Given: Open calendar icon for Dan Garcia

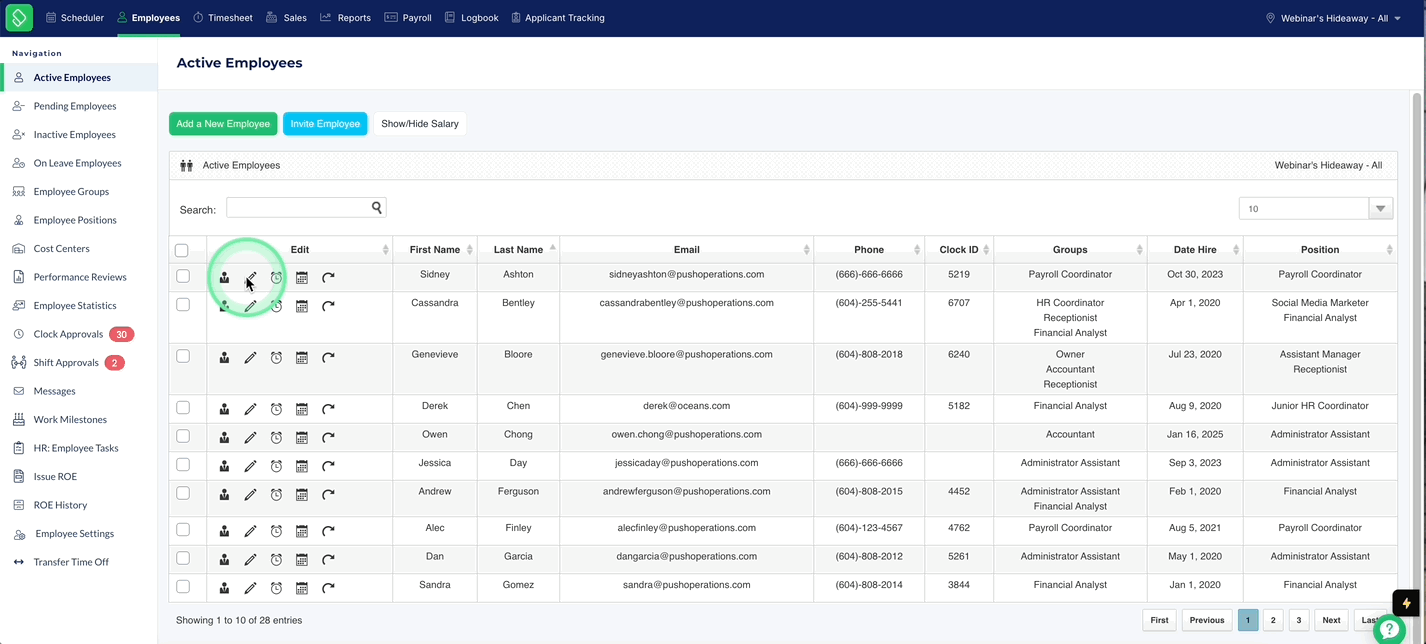Looking at the screenshot, I should coord(301,559).
